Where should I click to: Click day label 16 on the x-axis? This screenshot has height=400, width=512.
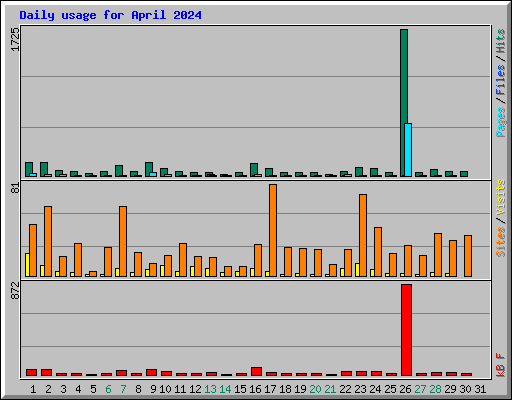(x=255, y=389)
